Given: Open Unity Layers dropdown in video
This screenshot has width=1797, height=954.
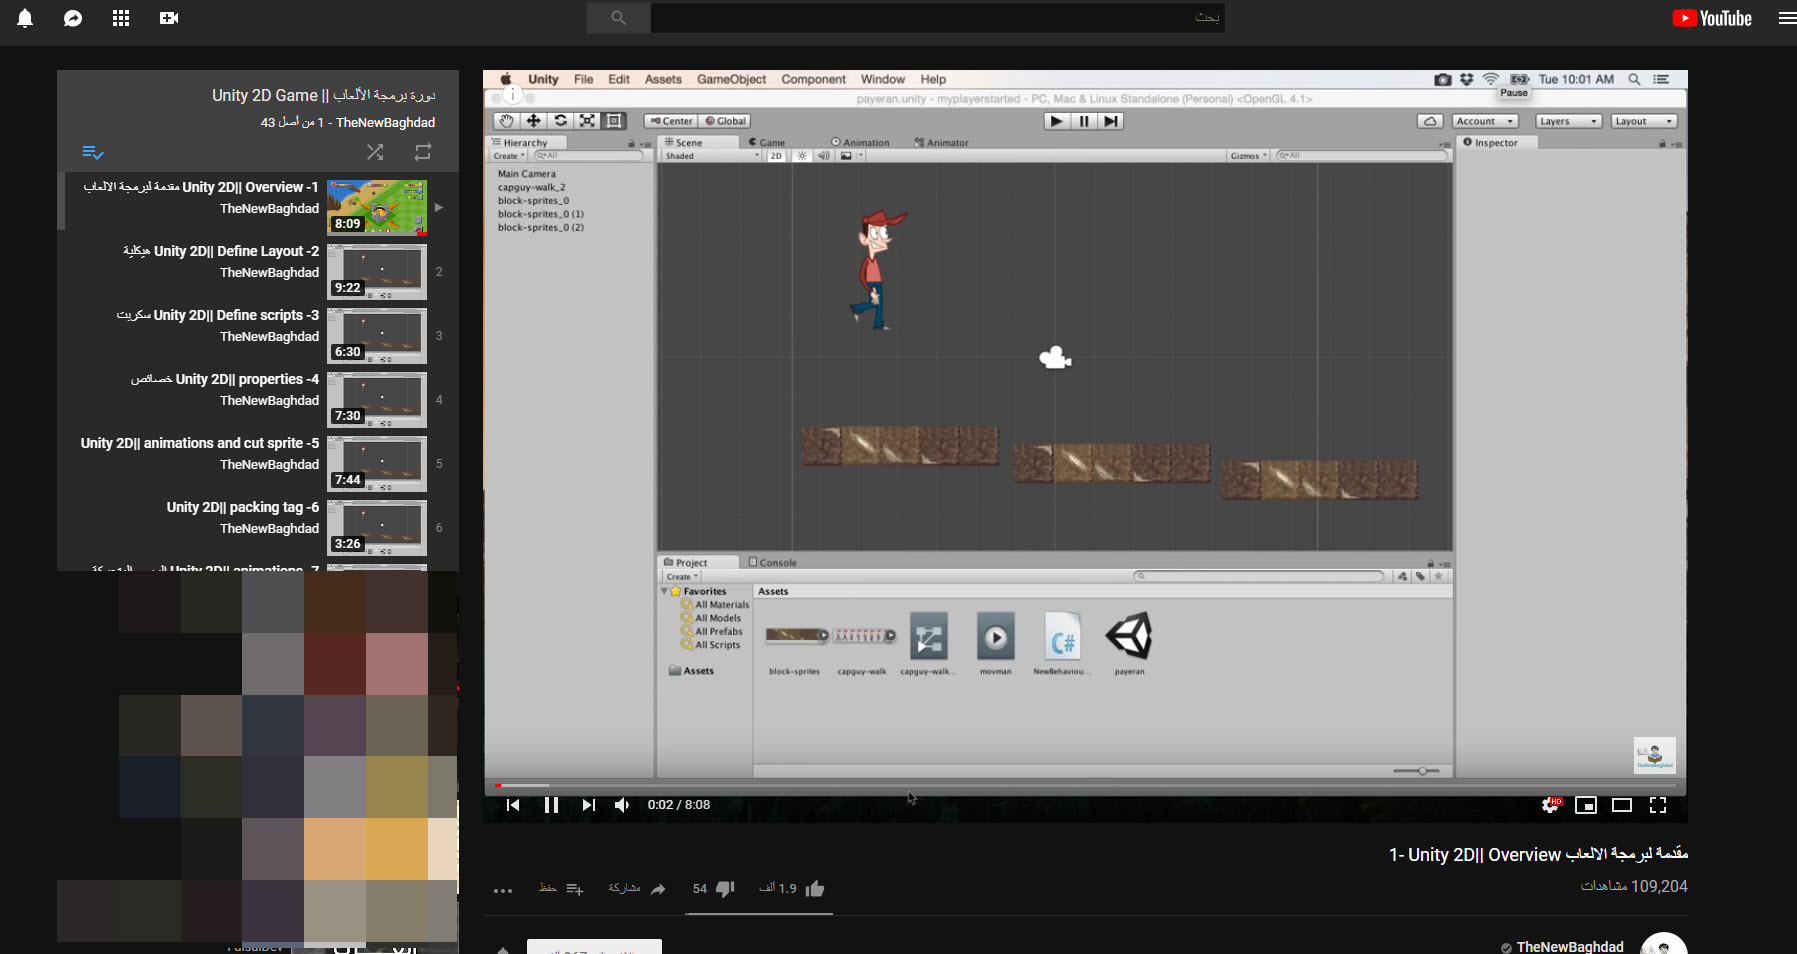Looking at the screenshot, I should coord(1569,121).
